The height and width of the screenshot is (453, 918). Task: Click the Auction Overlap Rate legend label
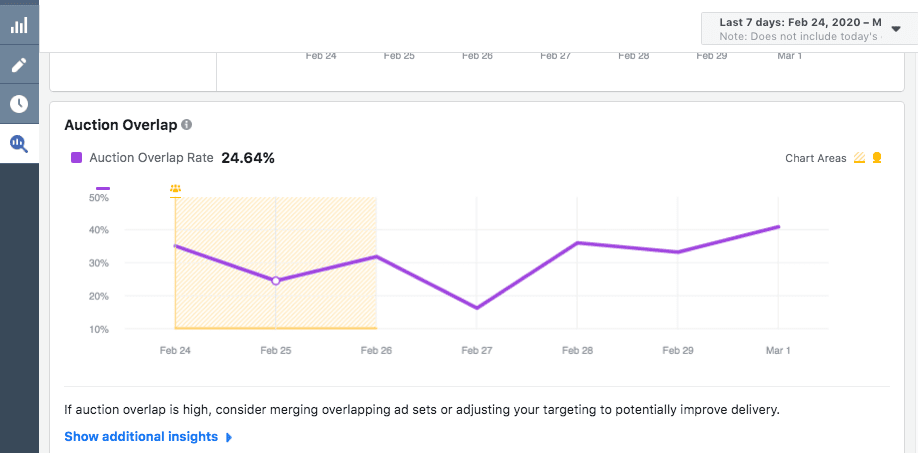point(151,158)
